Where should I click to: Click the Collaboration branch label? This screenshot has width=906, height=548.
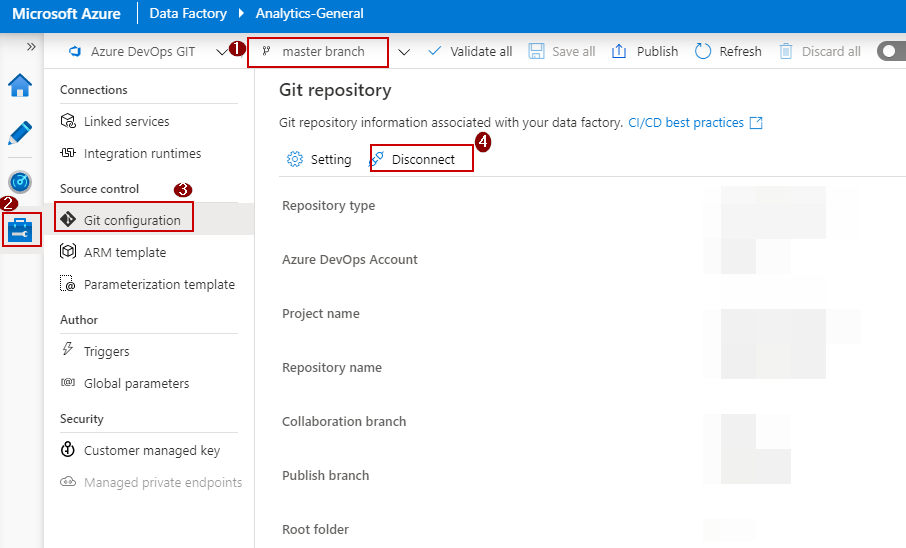tap(344, 421)
